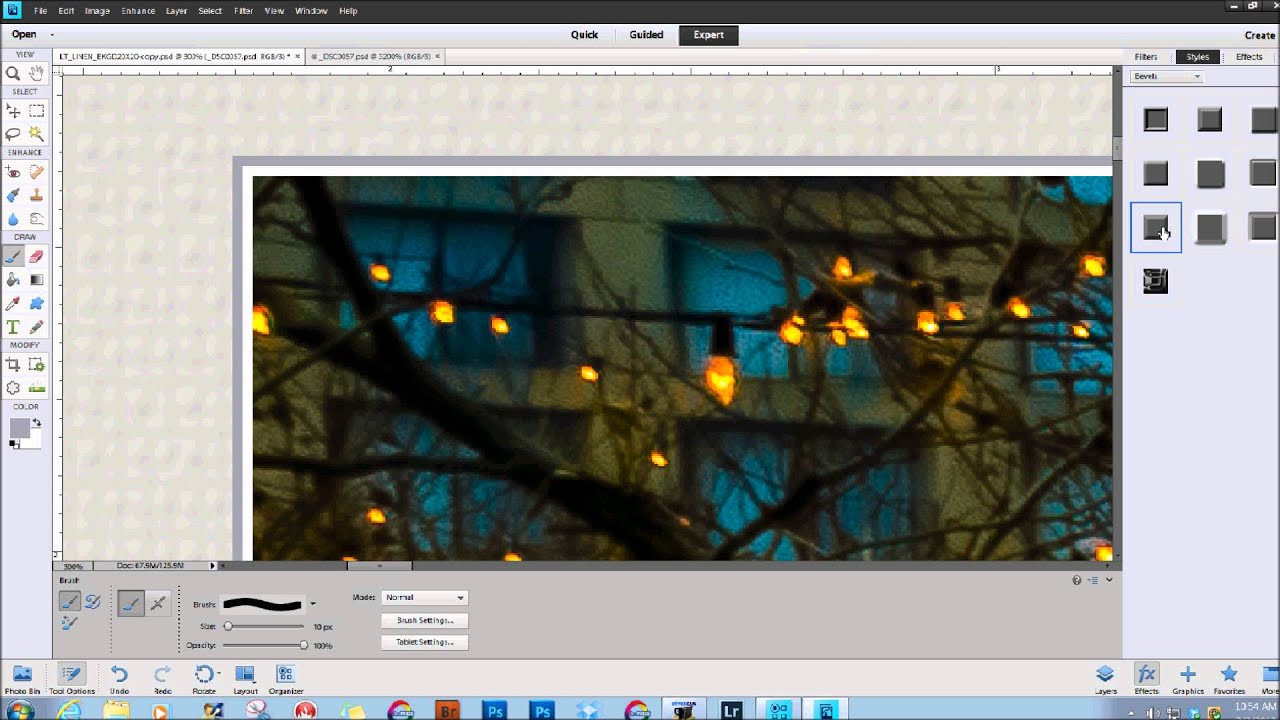The width and height of the screenshot is (1280, 720).
Task: Select the Sponge tool
Action: [x=36, y=219]
